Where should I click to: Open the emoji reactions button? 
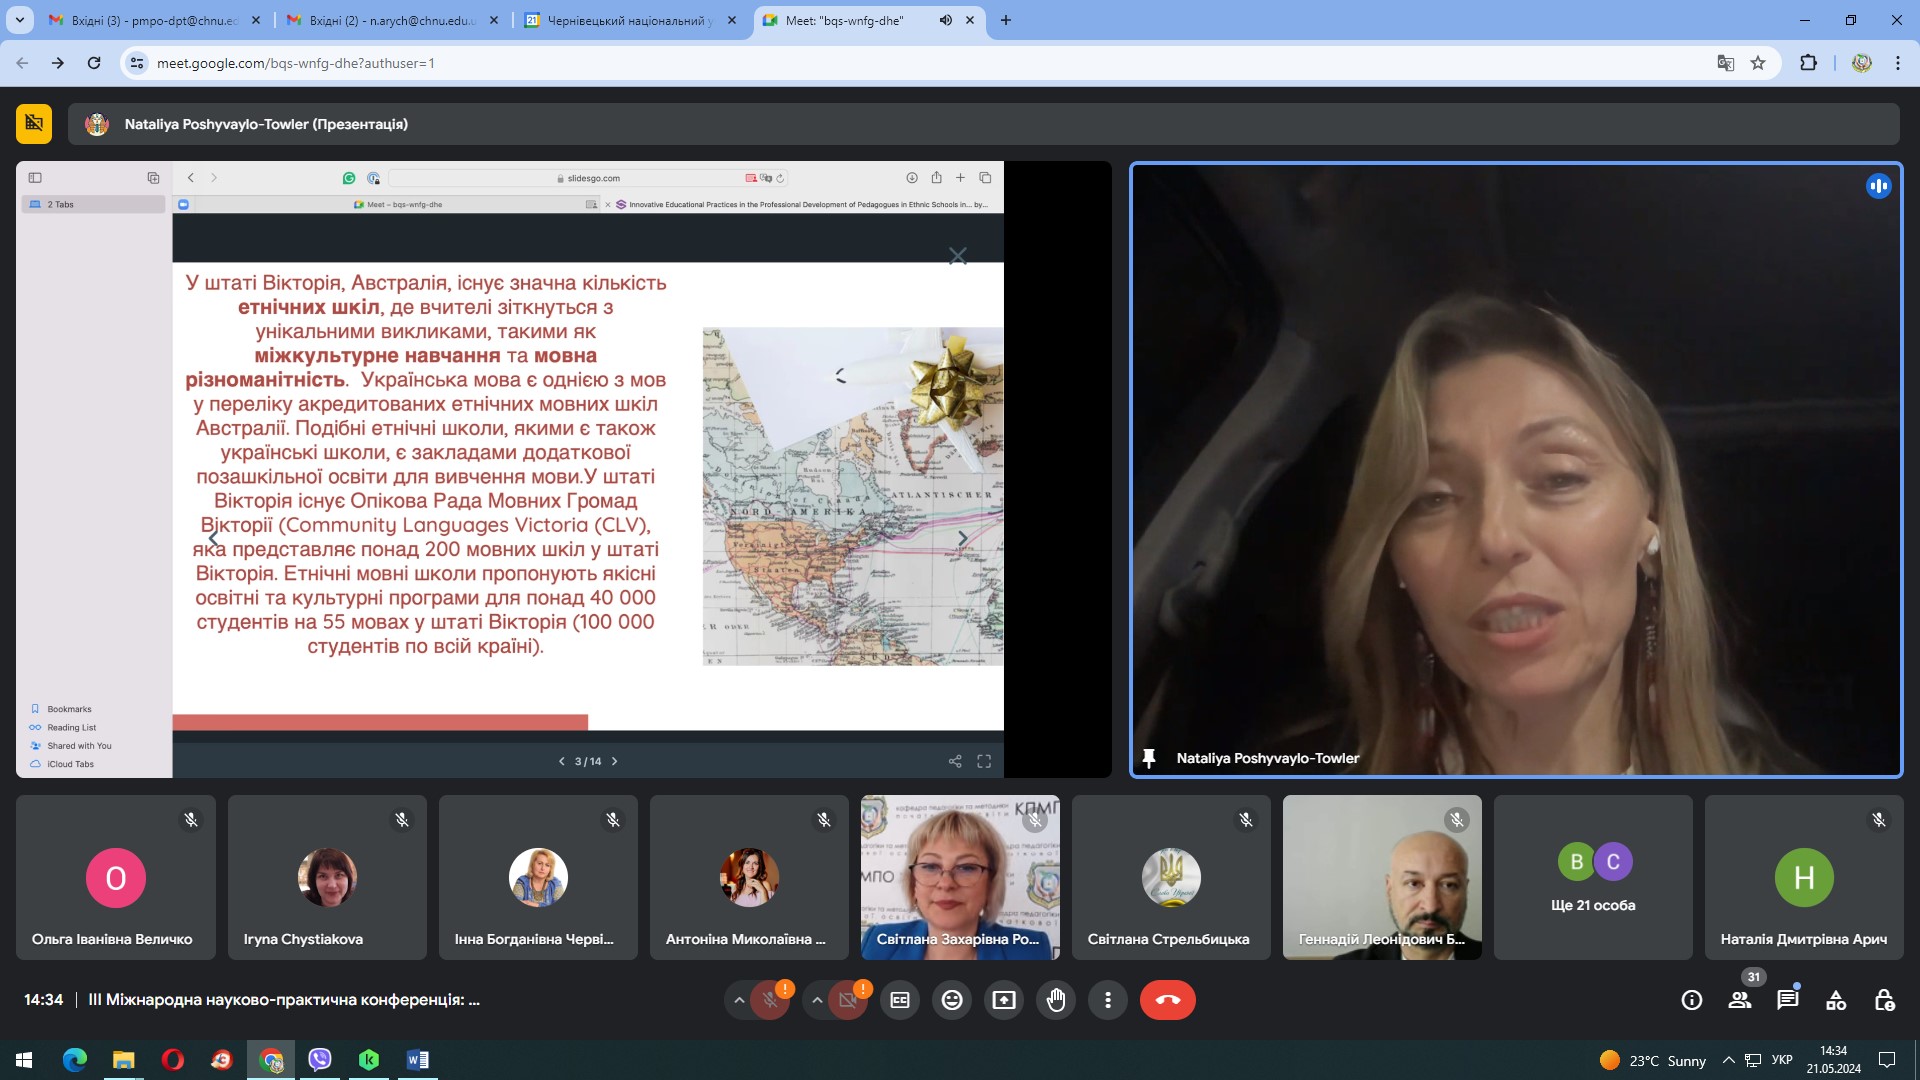coord(952,1000)
